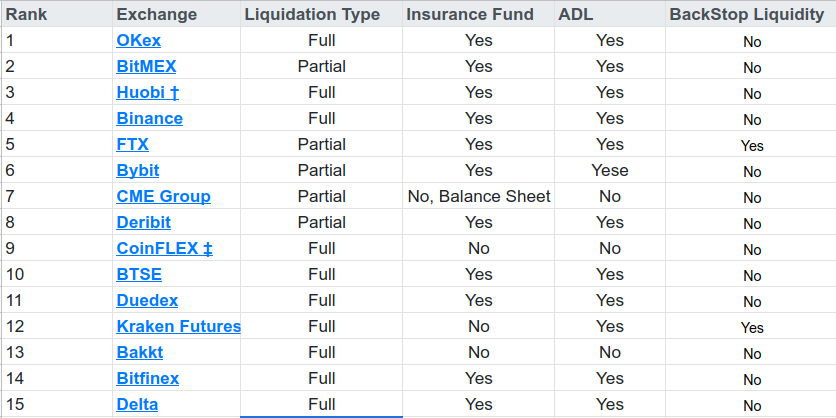Click the Exchange column header
Screen dimensions: 836x418
click(x=156, y=14)
